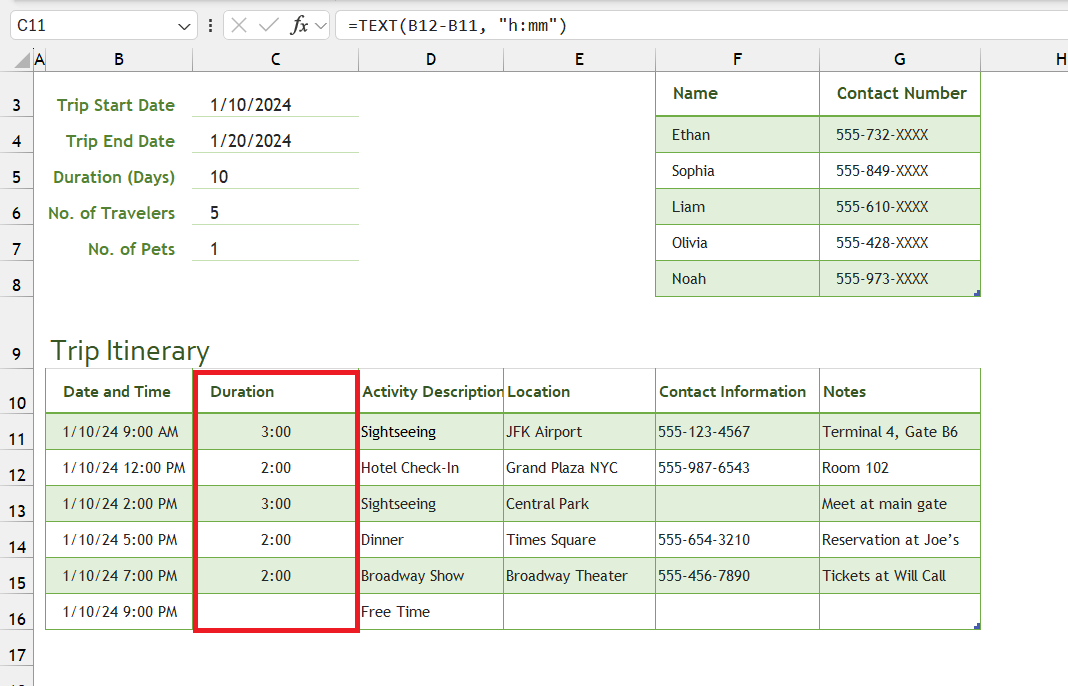Click the Free Time activity cell
Viewport: 1068px width, 686px height.
pos(431,612)
